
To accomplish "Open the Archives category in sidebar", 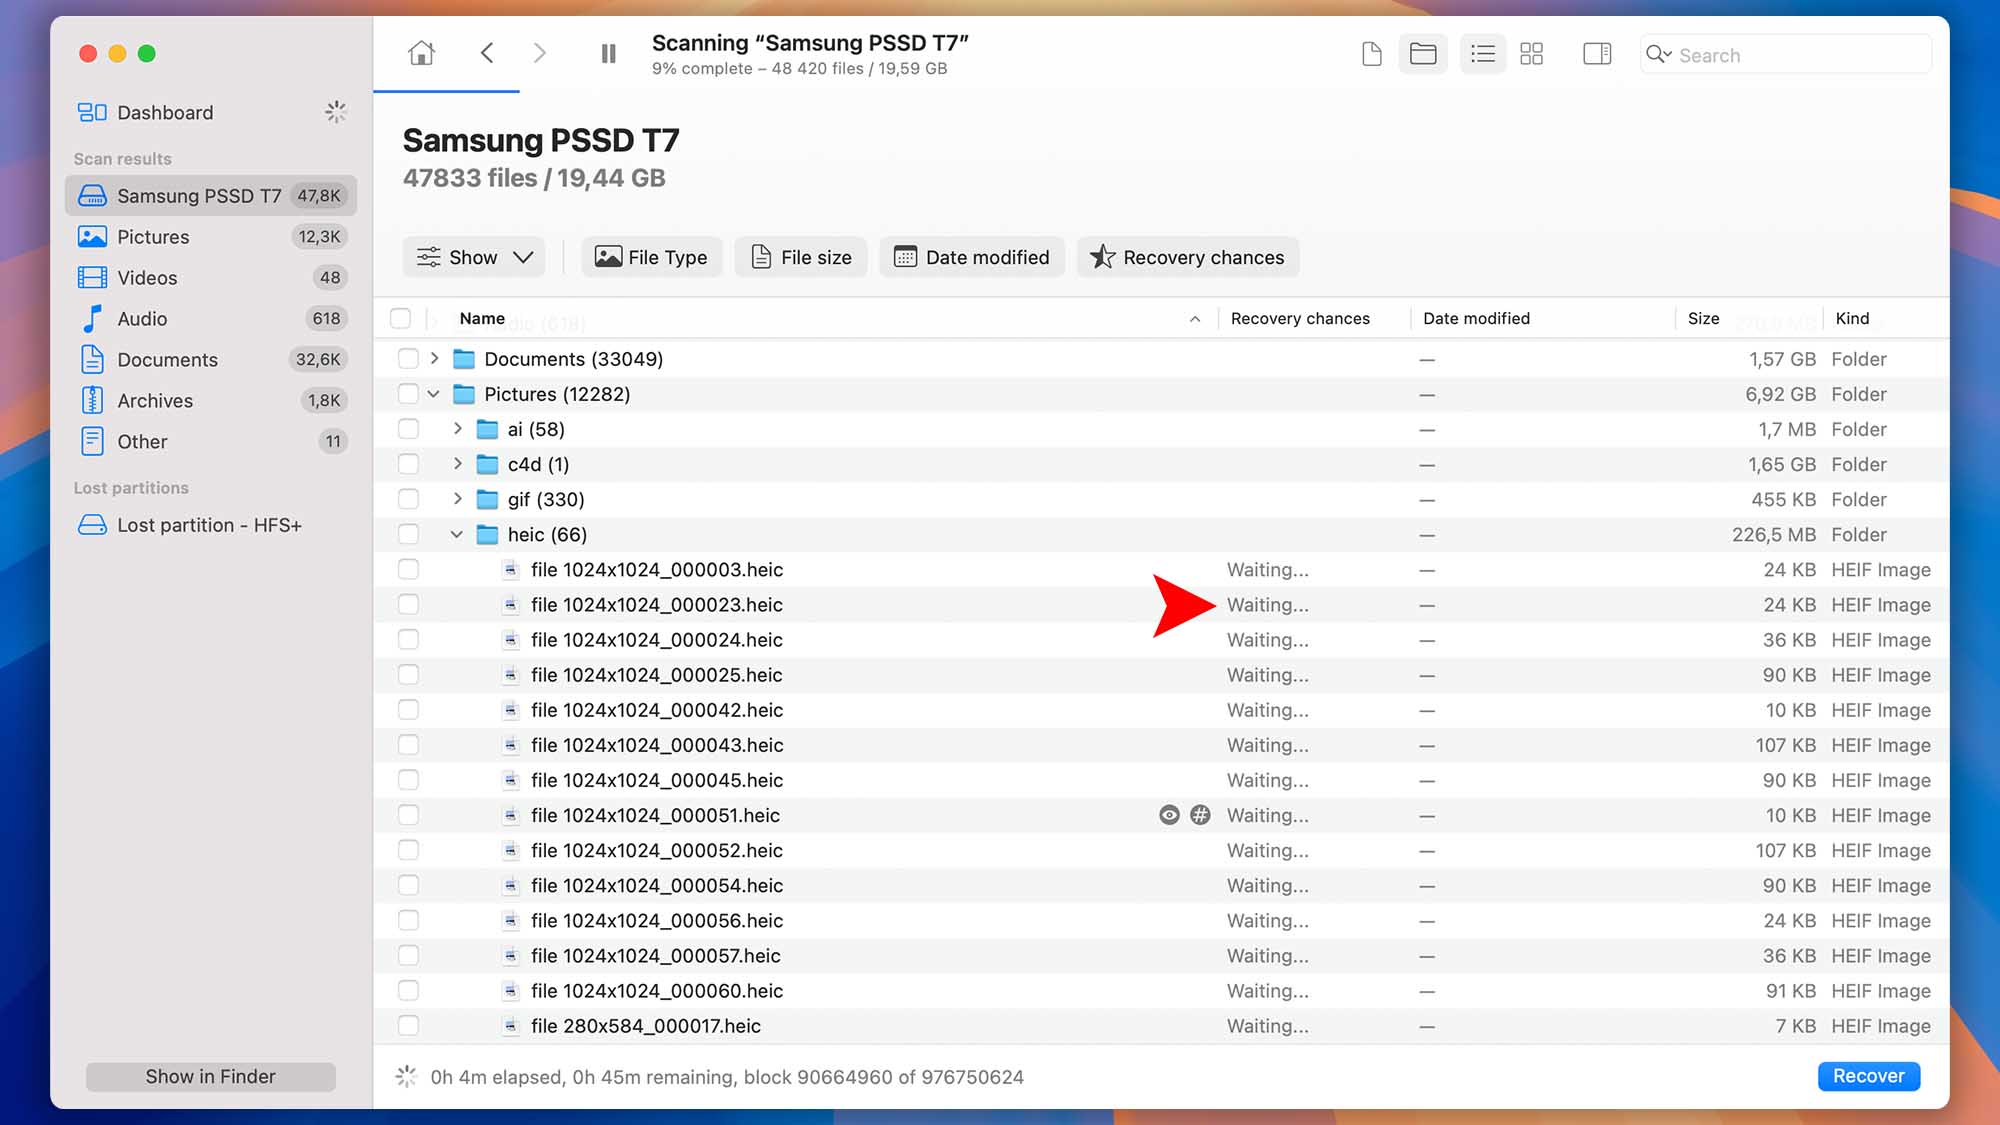I will pyautogui.click(x=210, y=401).
